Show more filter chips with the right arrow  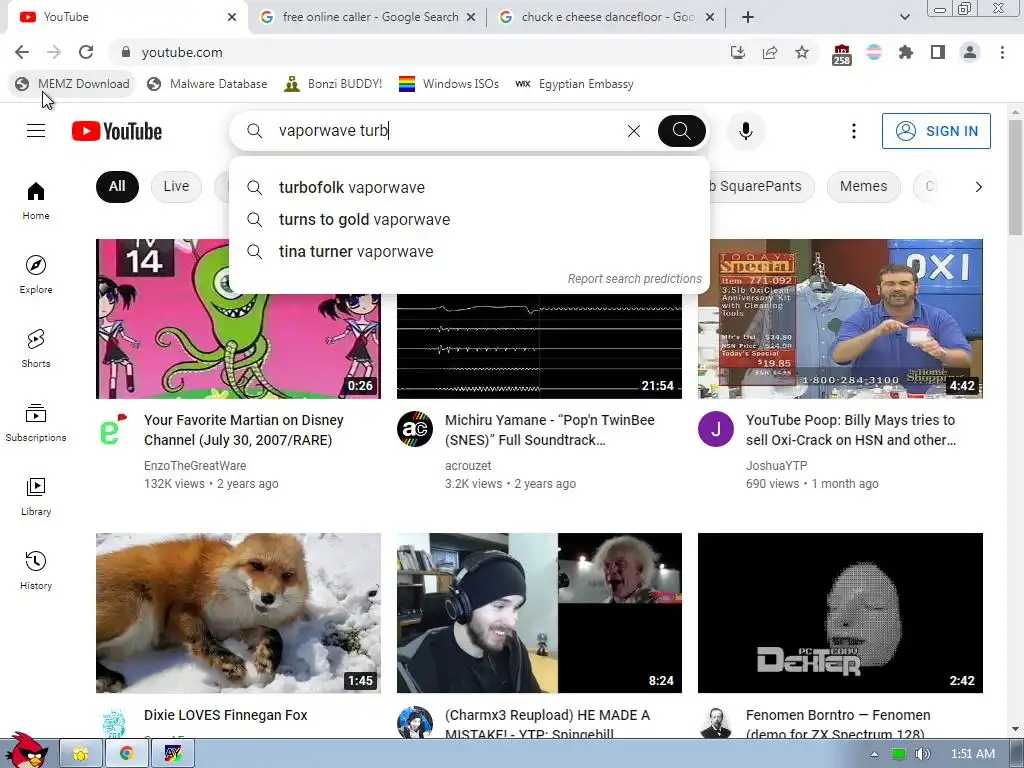[978, 187]
